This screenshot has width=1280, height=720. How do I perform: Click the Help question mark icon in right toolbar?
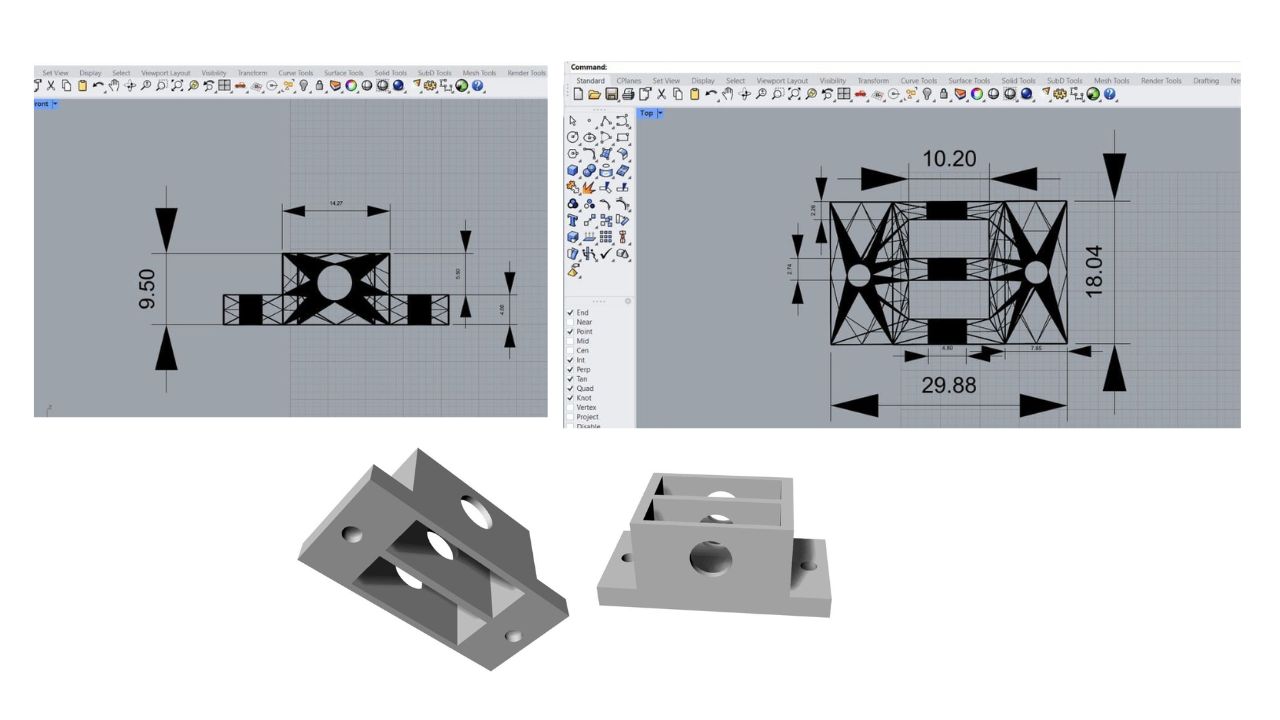pos(1110,94)
